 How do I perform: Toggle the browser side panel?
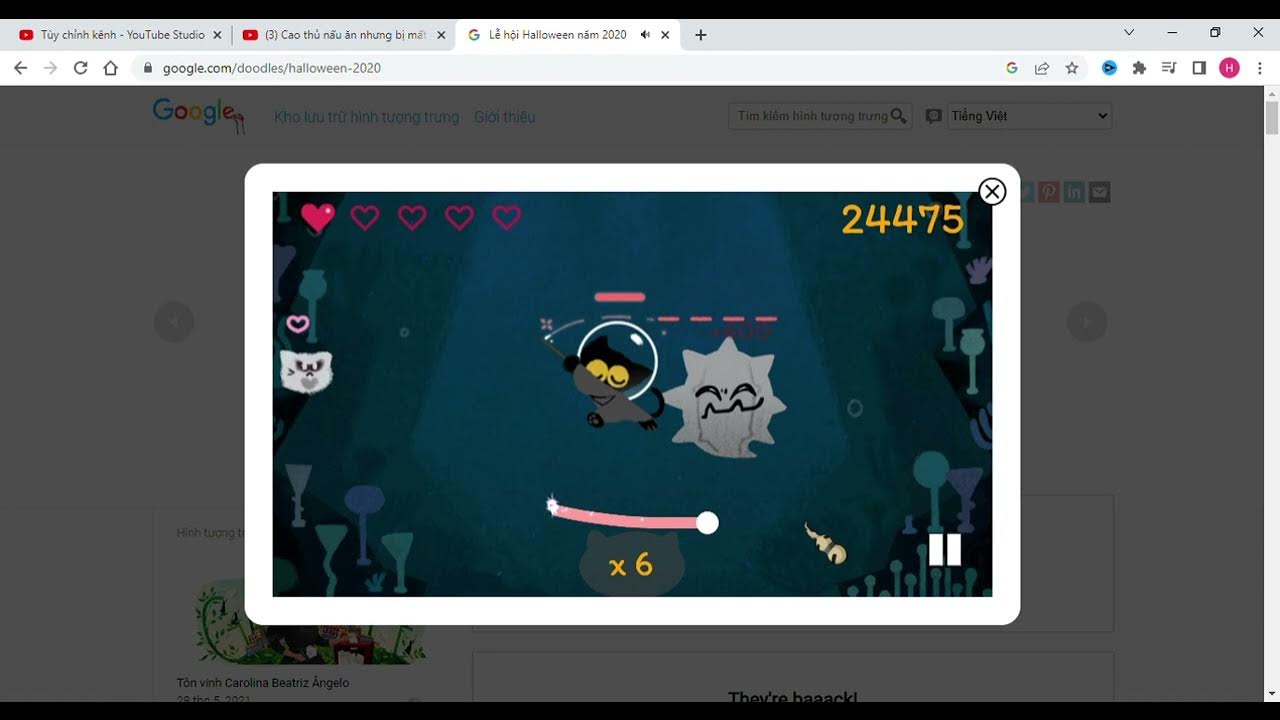1199,68
